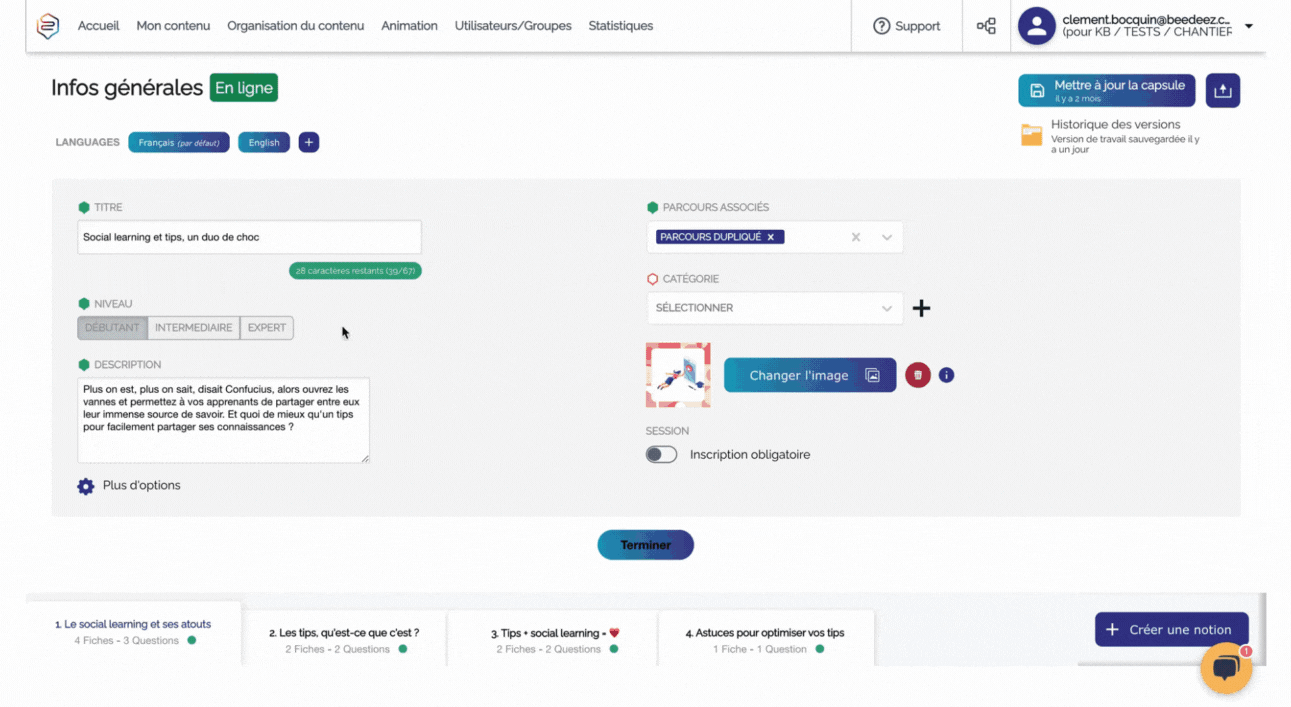Expand the Parcours associés dropdown arrow
Image resolution: width=1291 pixels, height=707 pixels.
click(886, 237)
